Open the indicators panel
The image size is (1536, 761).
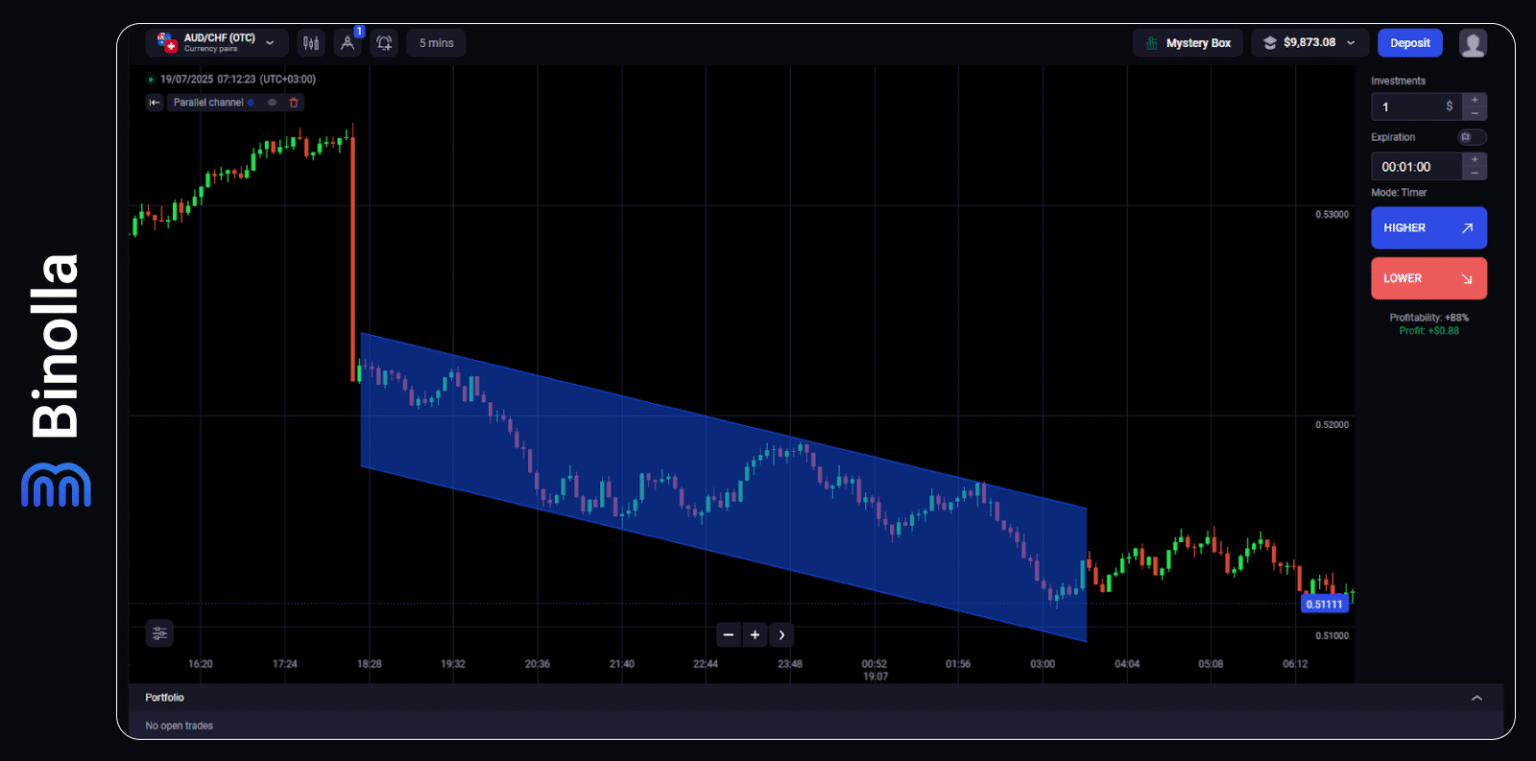tap(310, 42)
